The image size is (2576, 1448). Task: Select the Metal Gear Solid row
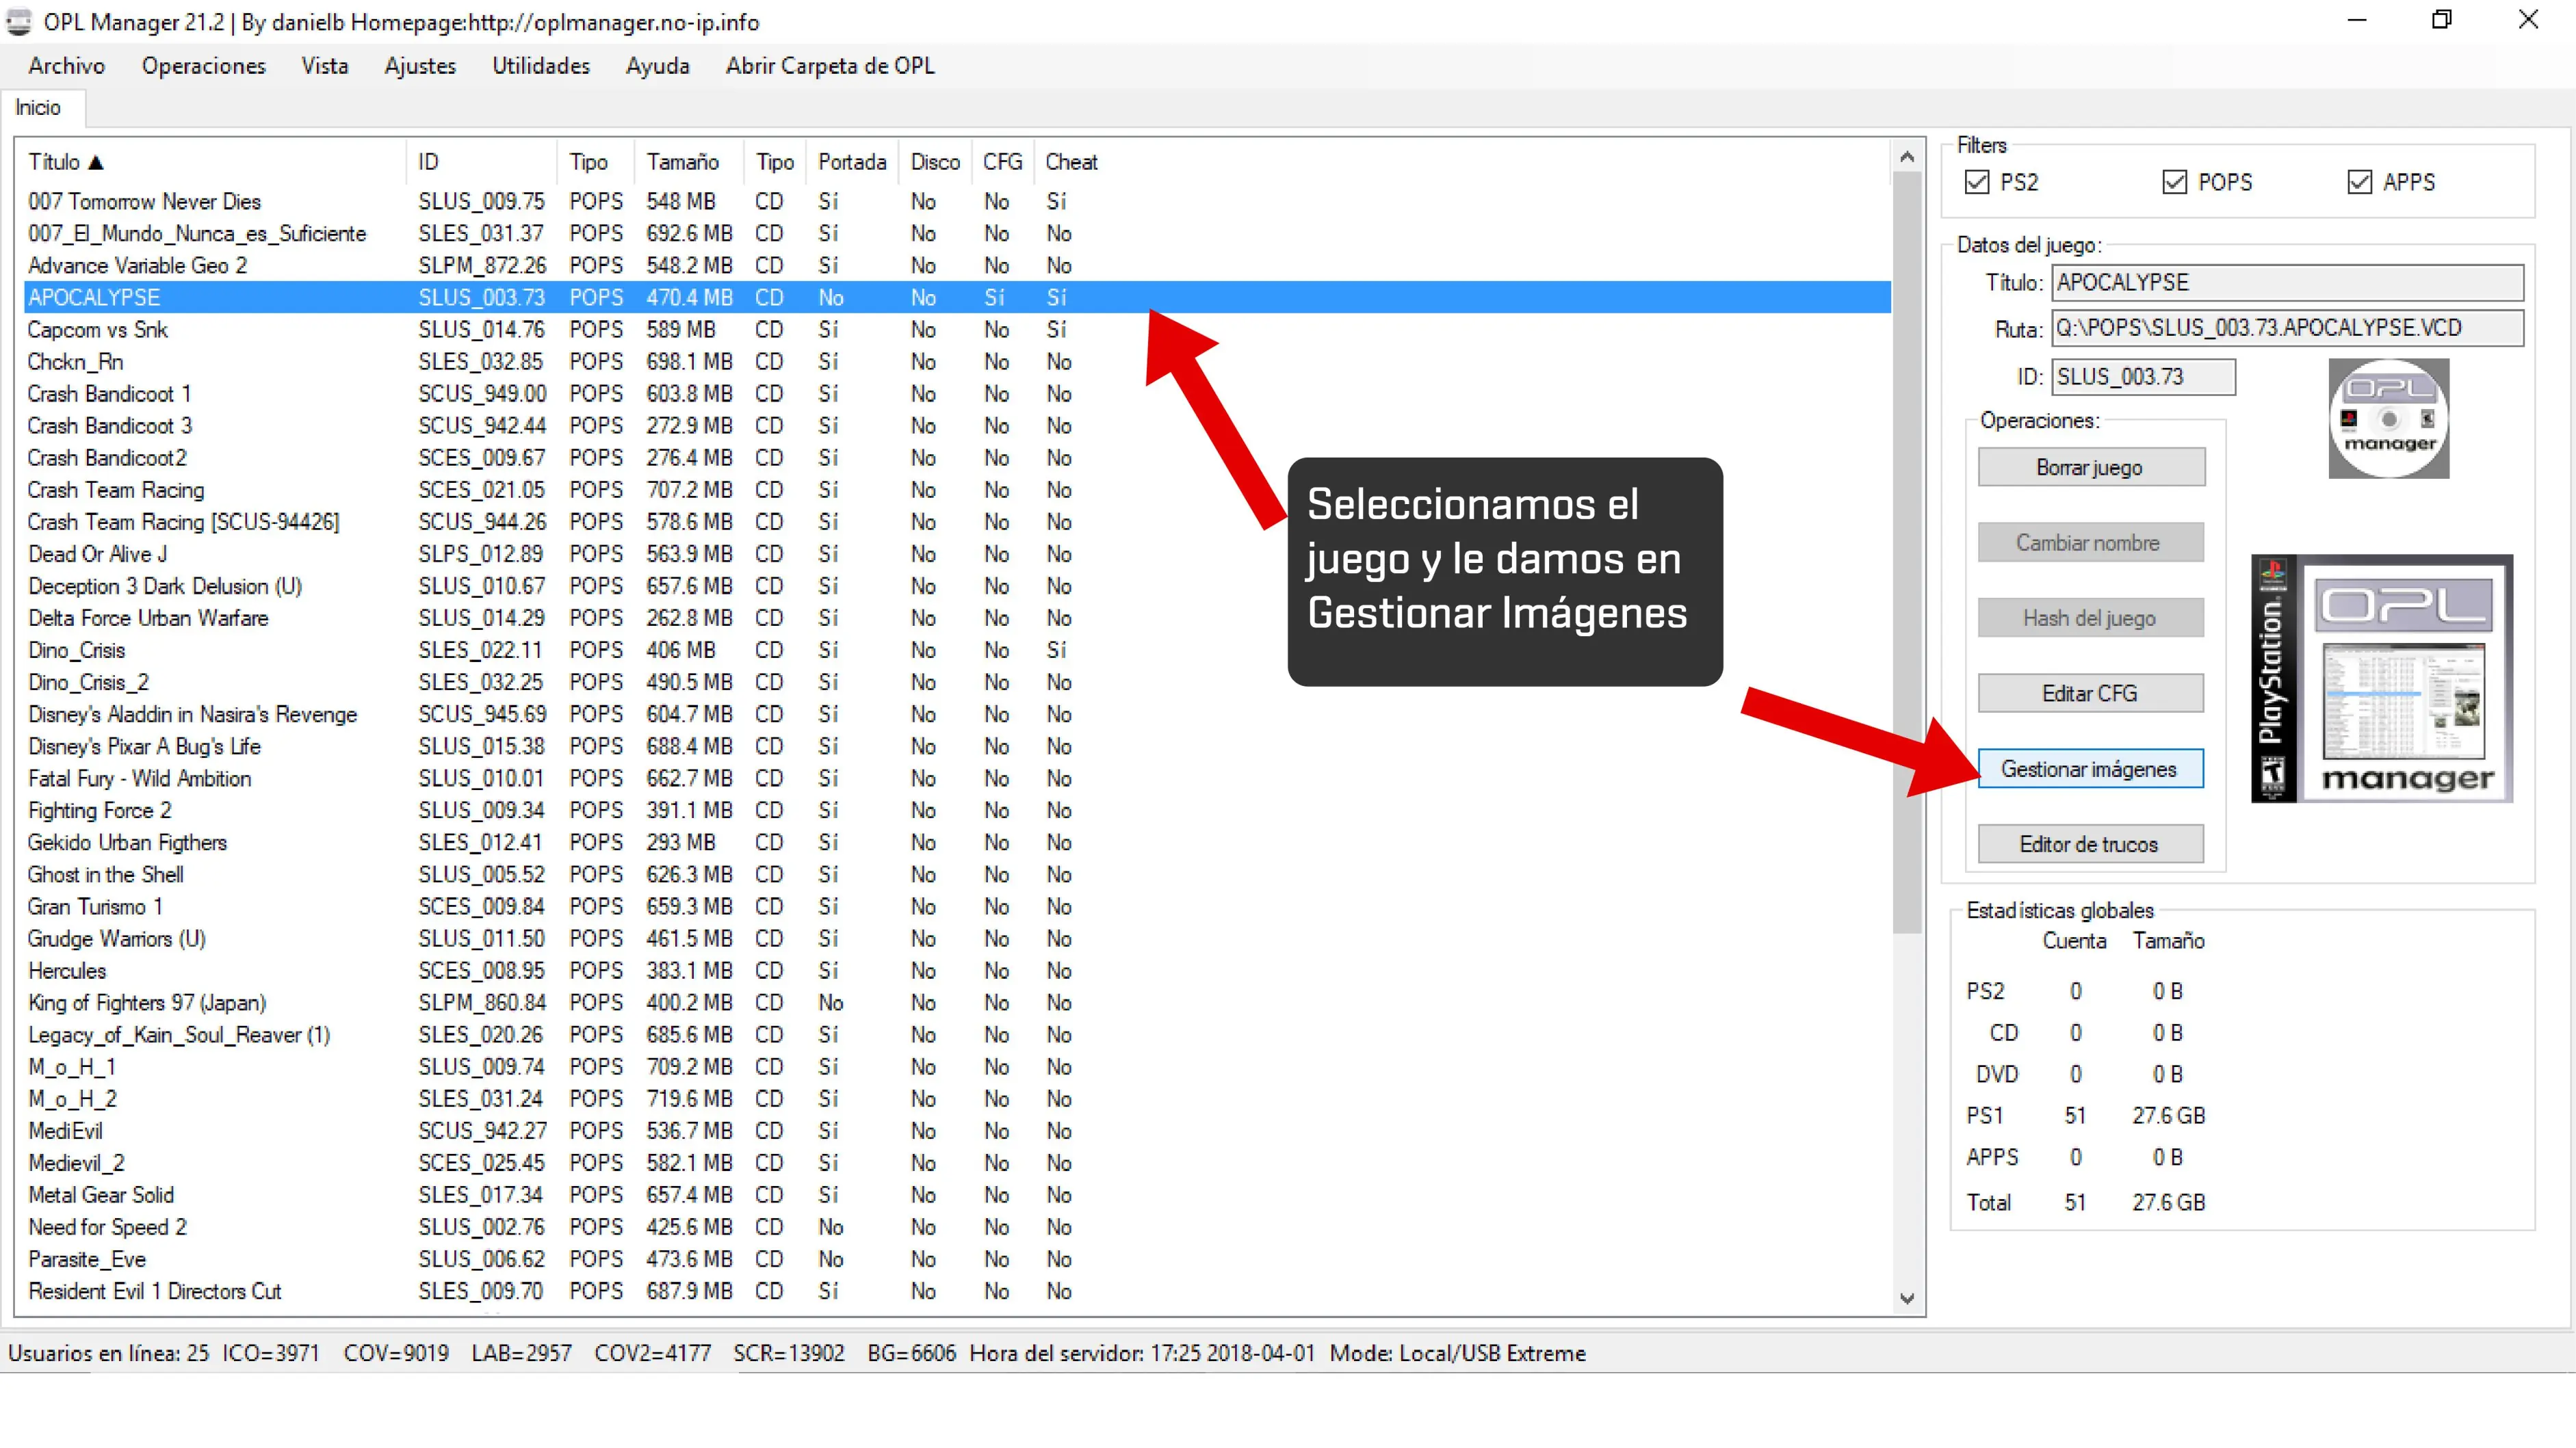tap(957, 1195)
